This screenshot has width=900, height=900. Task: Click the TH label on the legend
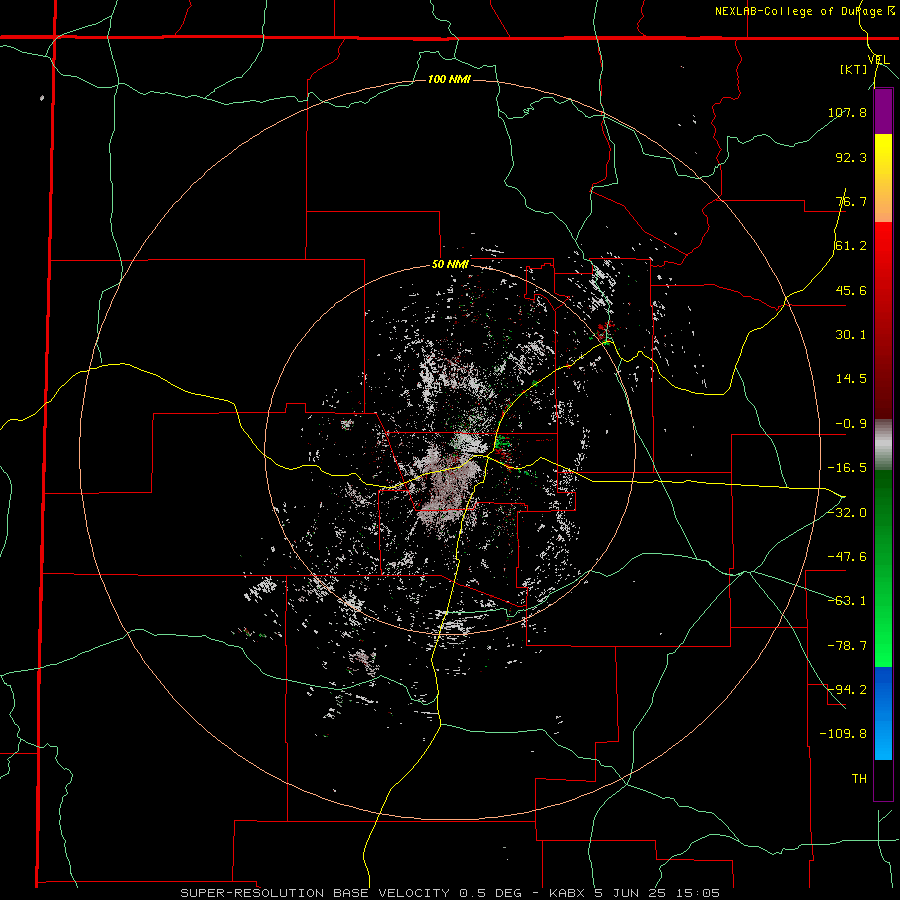[859, 779]
